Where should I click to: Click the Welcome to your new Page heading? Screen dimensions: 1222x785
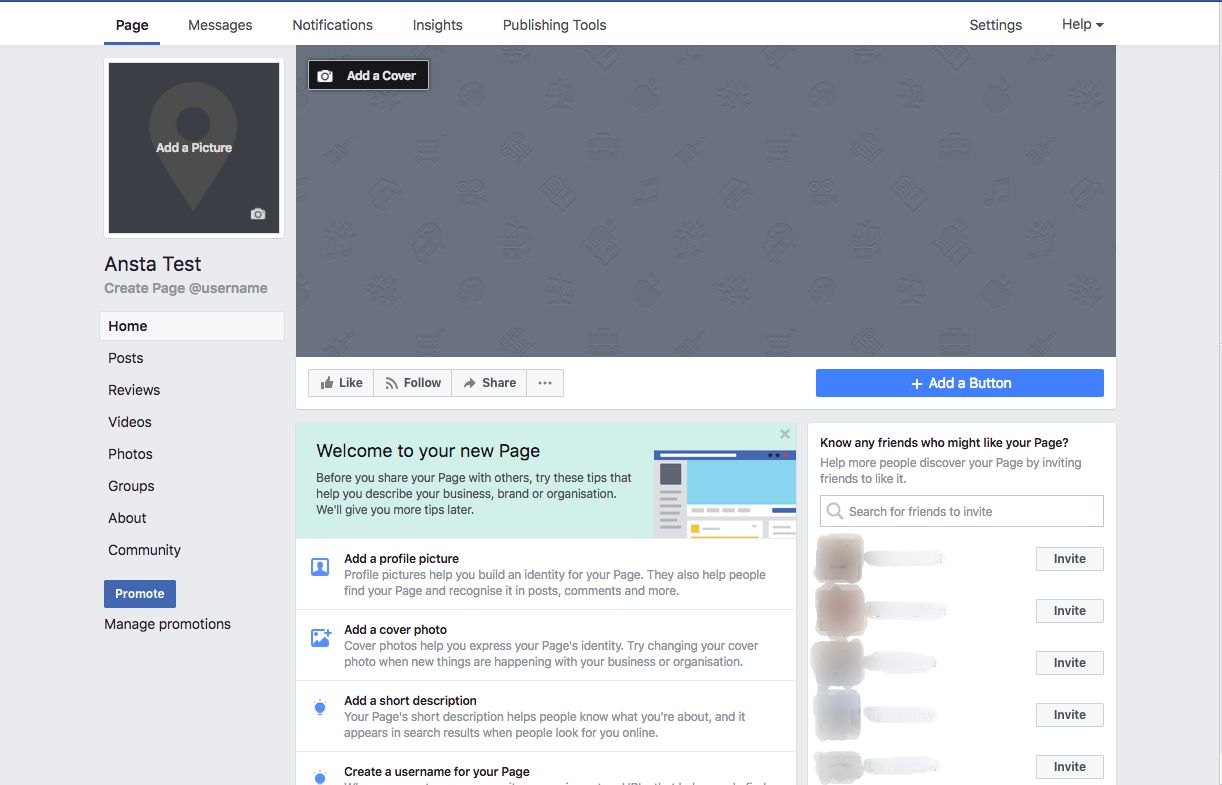[428, 451]
